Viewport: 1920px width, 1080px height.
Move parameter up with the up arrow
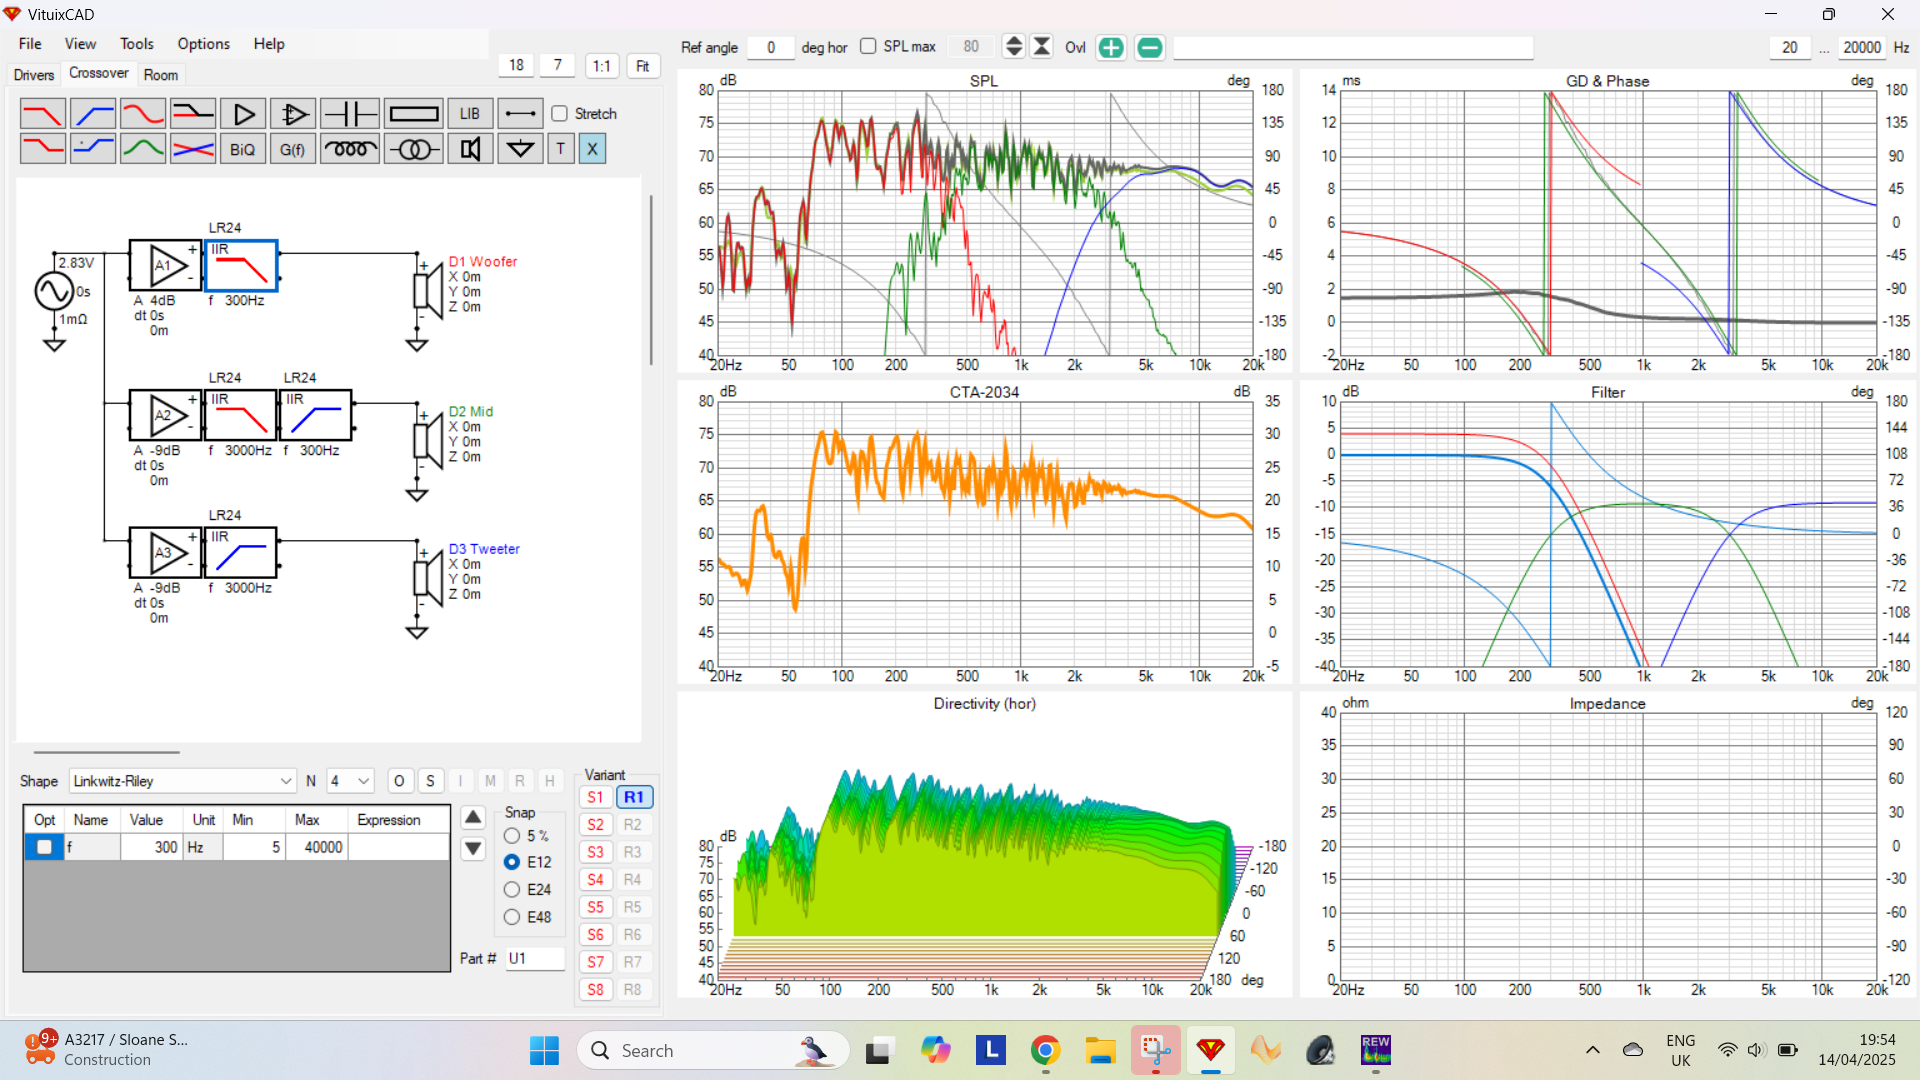(474, 818)
